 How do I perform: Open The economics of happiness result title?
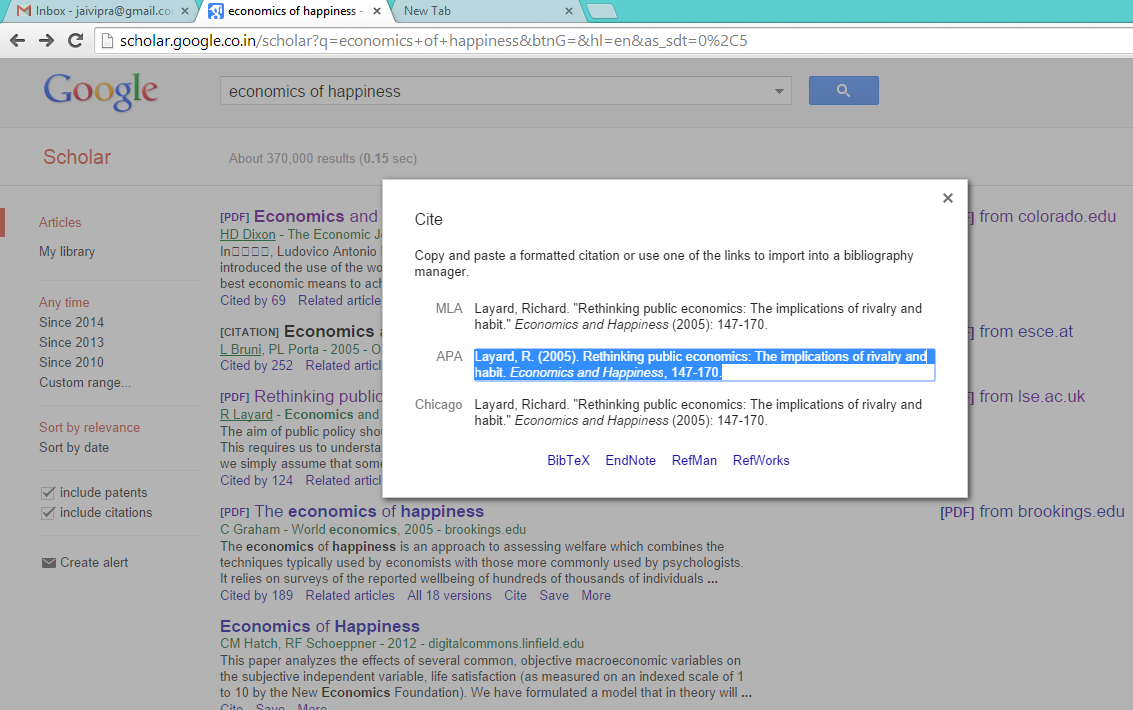(x=369, y=511)
